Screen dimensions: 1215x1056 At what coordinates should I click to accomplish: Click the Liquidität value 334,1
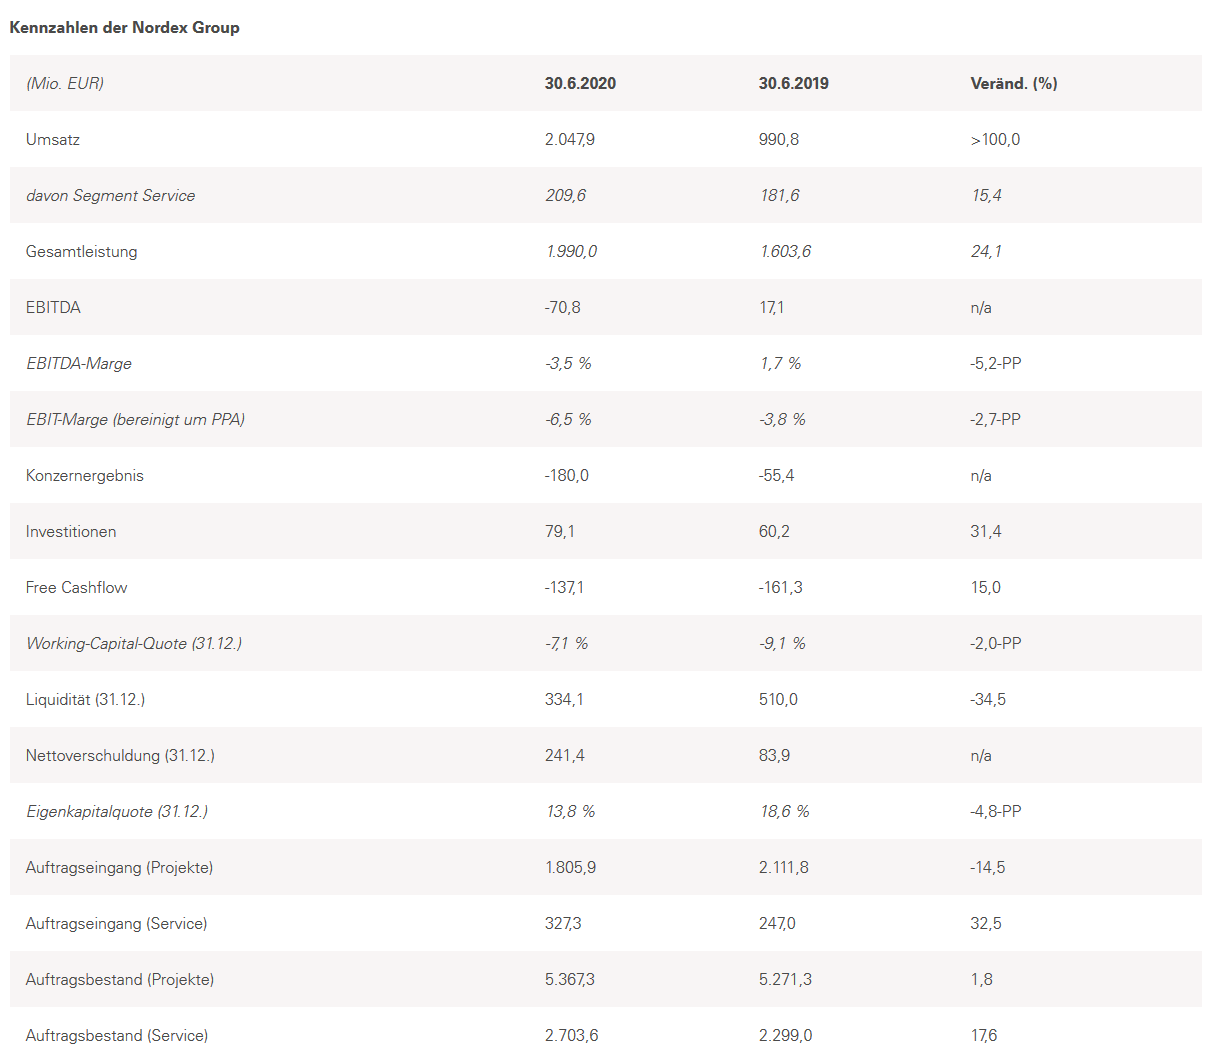click(x=564, y=700)
